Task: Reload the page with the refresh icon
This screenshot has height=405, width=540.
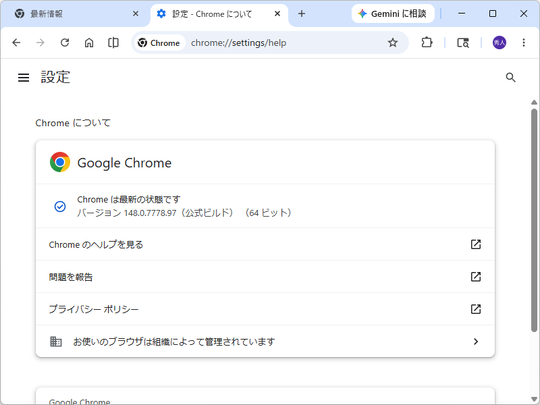Action: (x=65, y=43)
